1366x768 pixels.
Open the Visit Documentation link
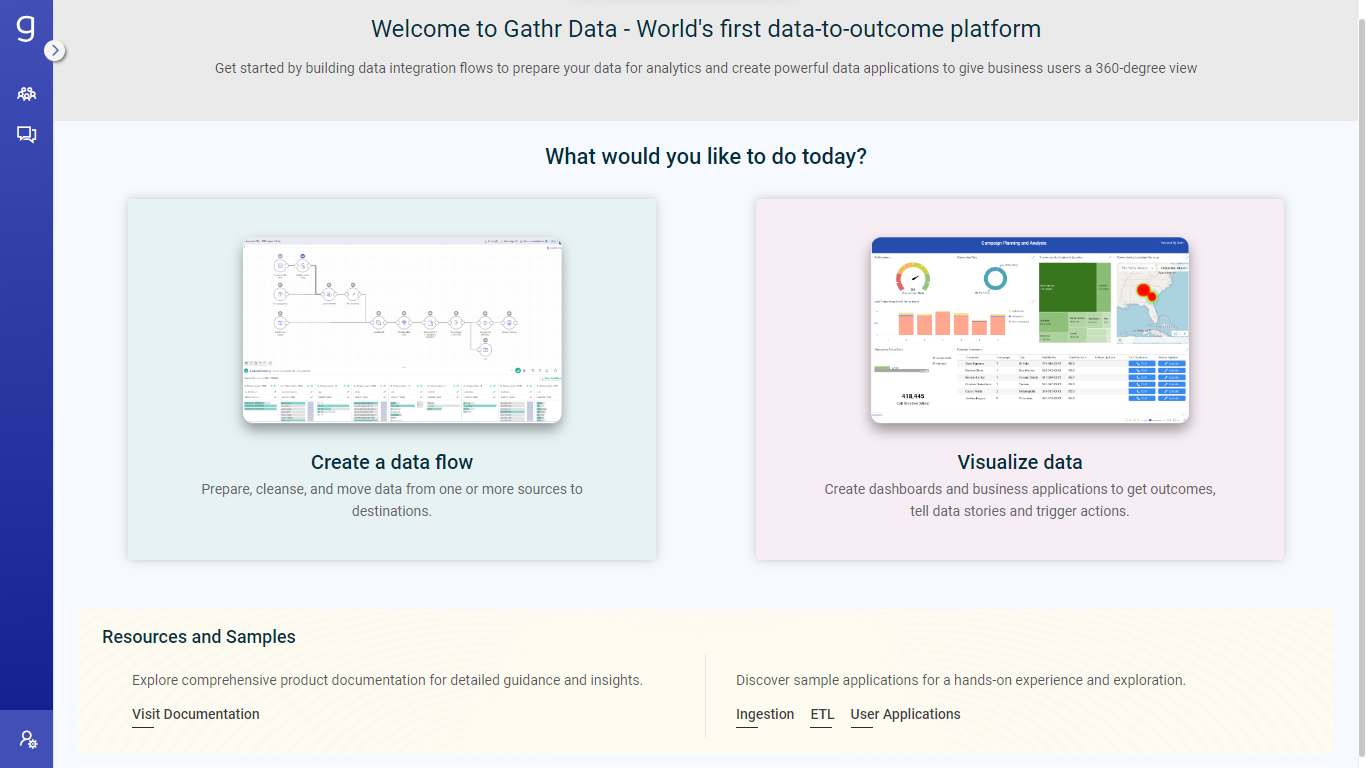click(x=196, y=714)
